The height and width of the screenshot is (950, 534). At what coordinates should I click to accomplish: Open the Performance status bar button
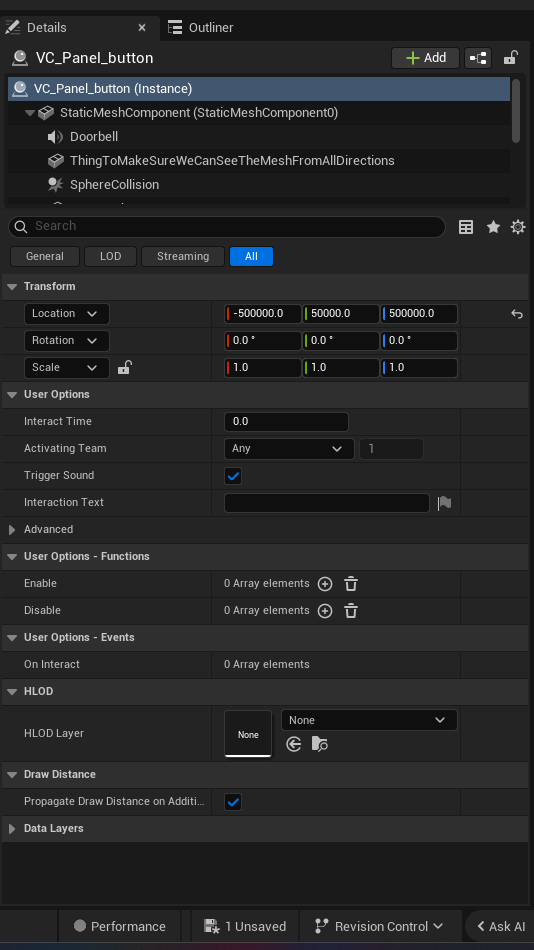tap(119, 926)
